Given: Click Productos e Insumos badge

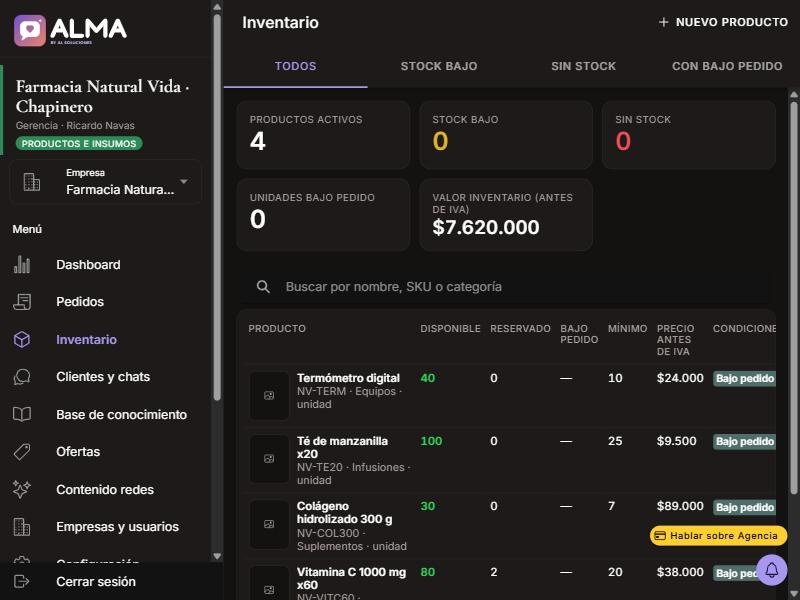Looking at the screenshot, I should tap(79, 144).
